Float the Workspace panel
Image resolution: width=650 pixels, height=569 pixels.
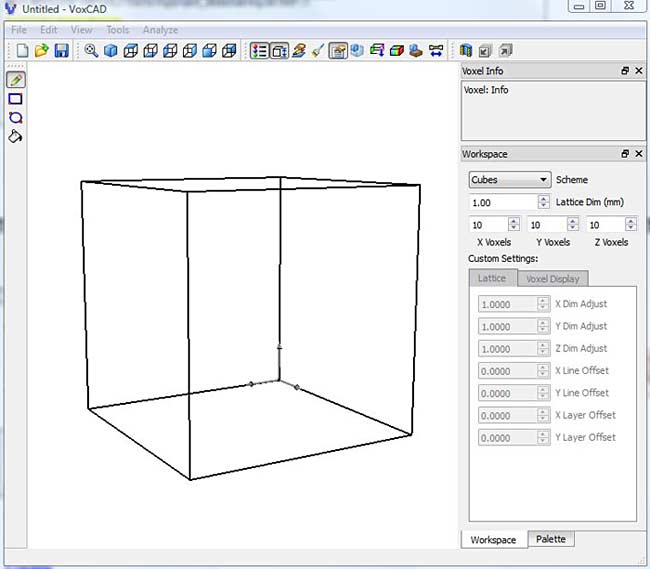click(x=625, y=154)
